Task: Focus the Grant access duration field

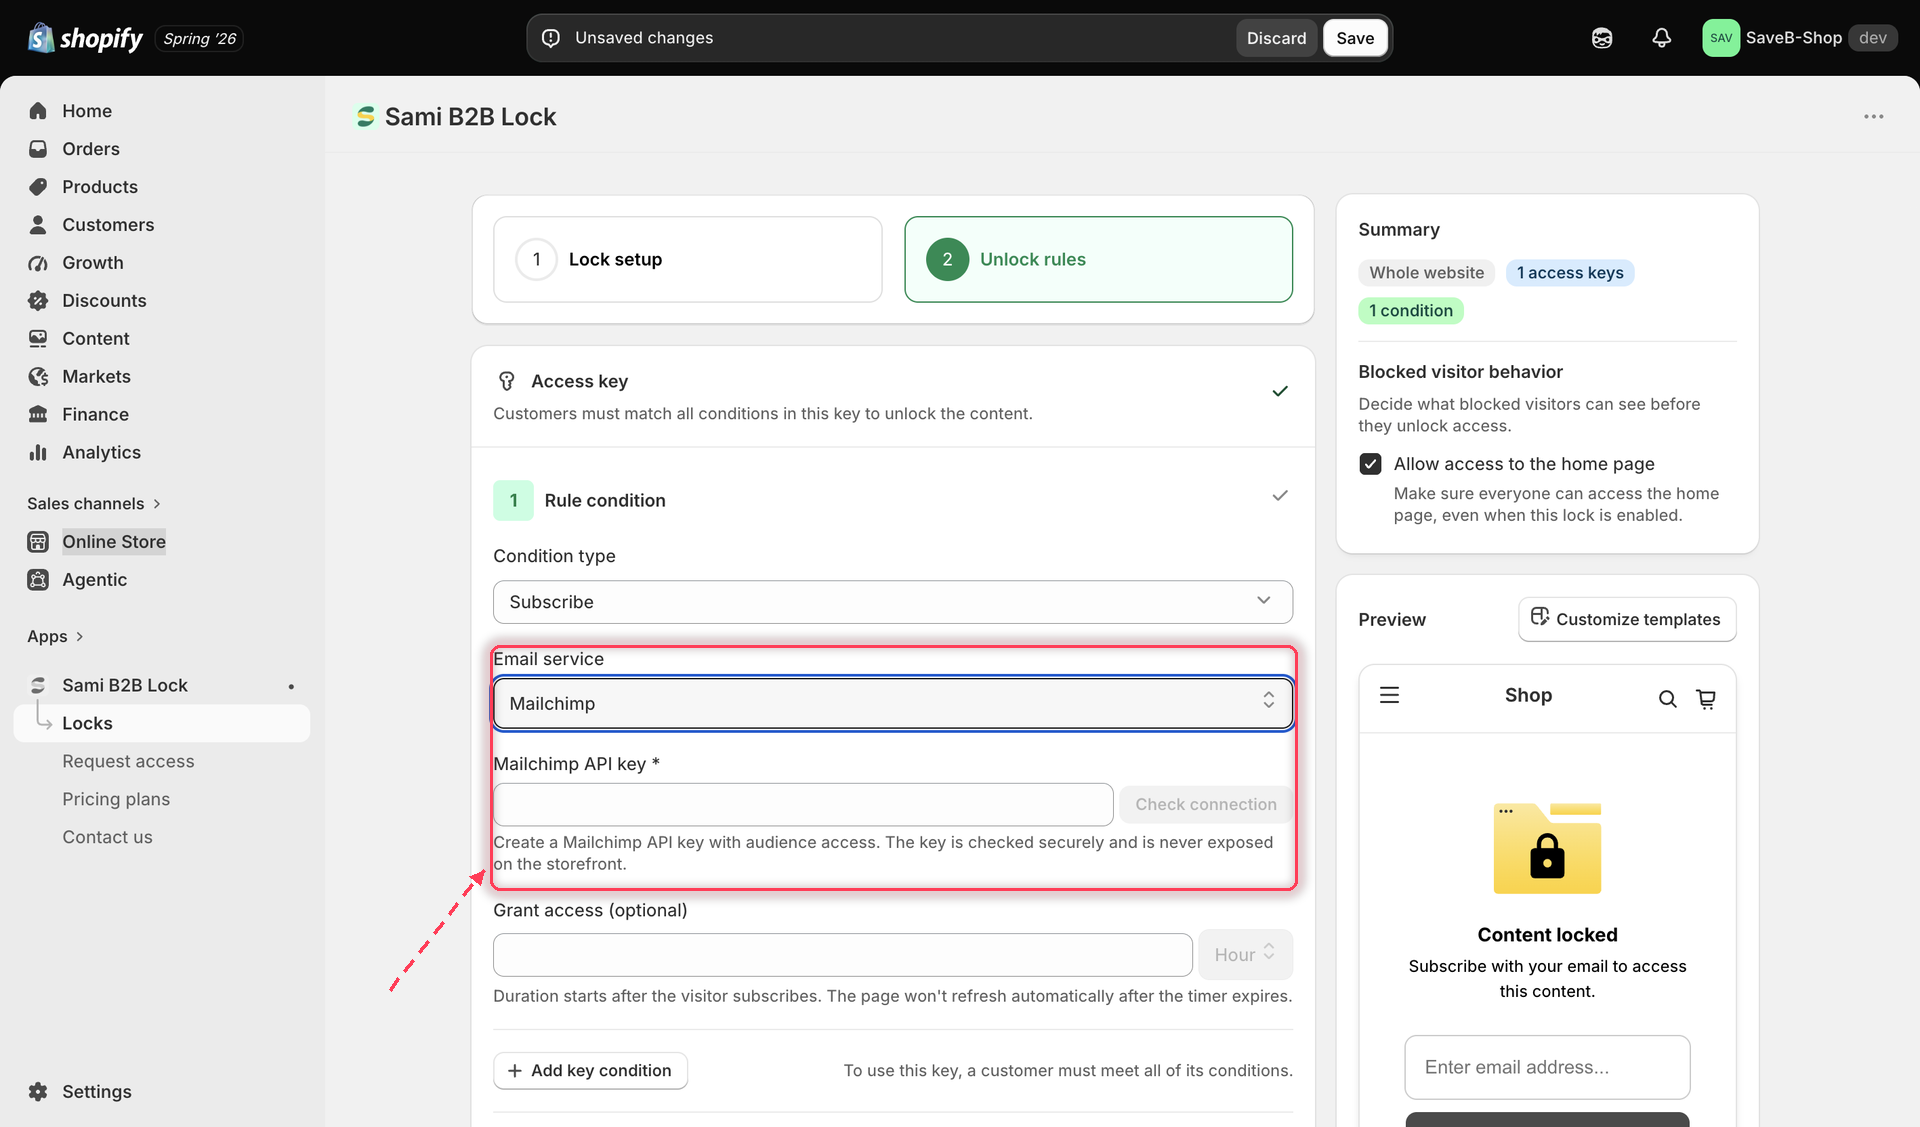Action: [843, 955]
